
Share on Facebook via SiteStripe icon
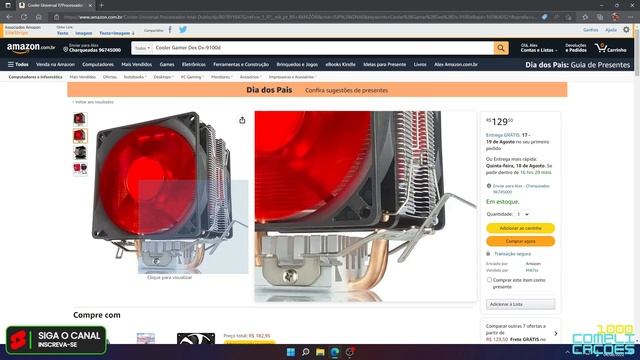coord(170,30)
